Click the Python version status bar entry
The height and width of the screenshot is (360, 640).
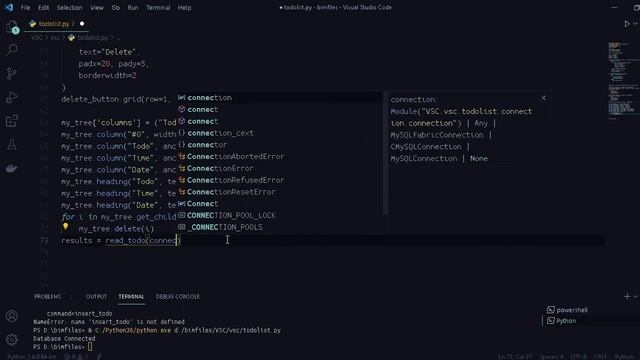click(31, 356)
